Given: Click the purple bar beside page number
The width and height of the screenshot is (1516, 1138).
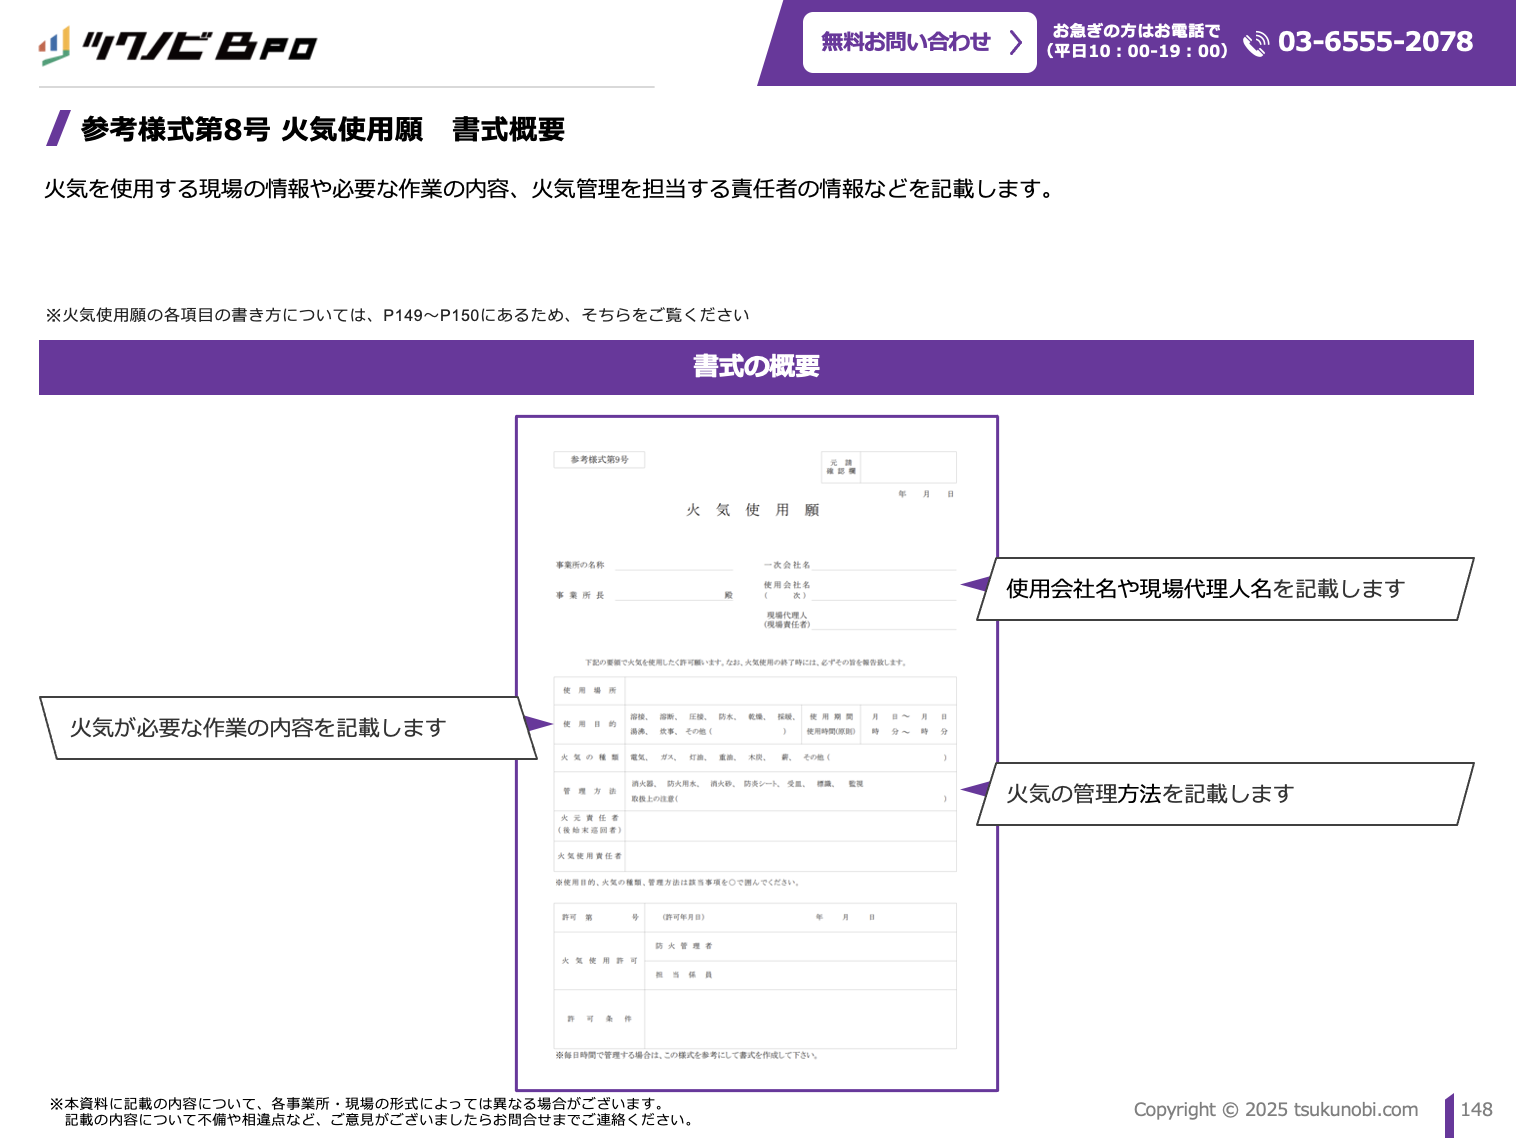Looking at the screenshot, I should point(1449,1114).
